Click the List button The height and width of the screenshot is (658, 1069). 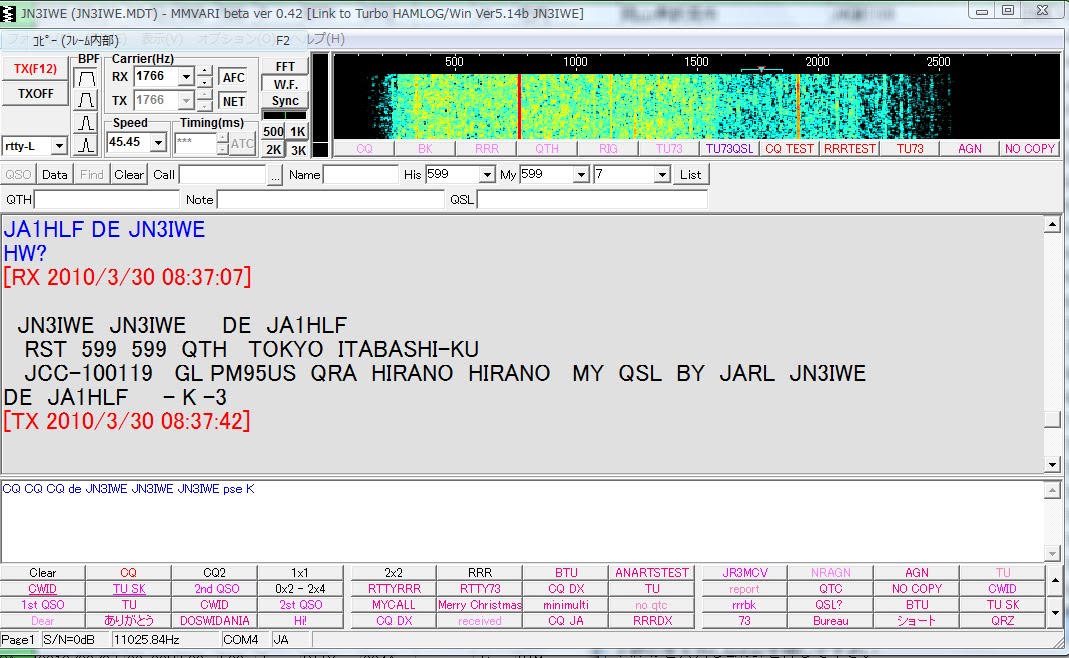tap(691, 175)
